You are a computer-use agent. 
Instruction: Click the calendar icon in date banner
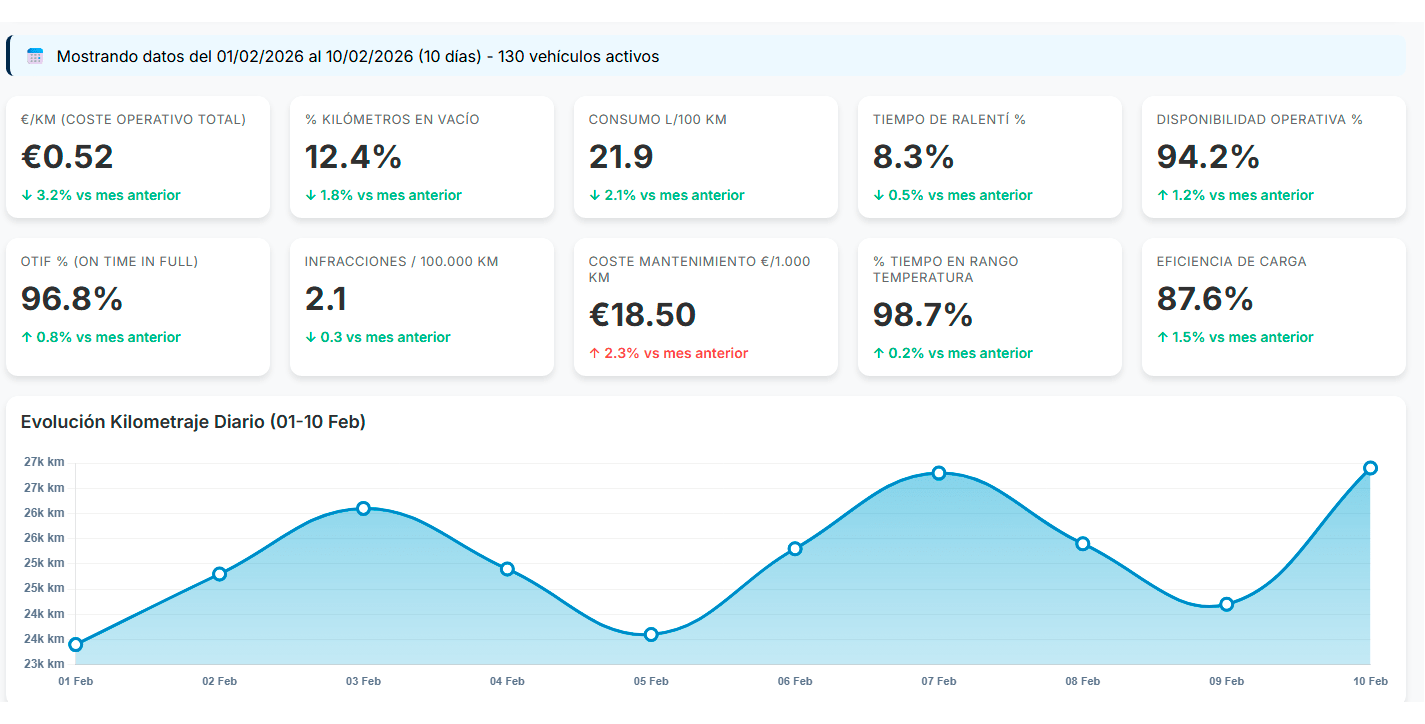(x=35, y=56)
